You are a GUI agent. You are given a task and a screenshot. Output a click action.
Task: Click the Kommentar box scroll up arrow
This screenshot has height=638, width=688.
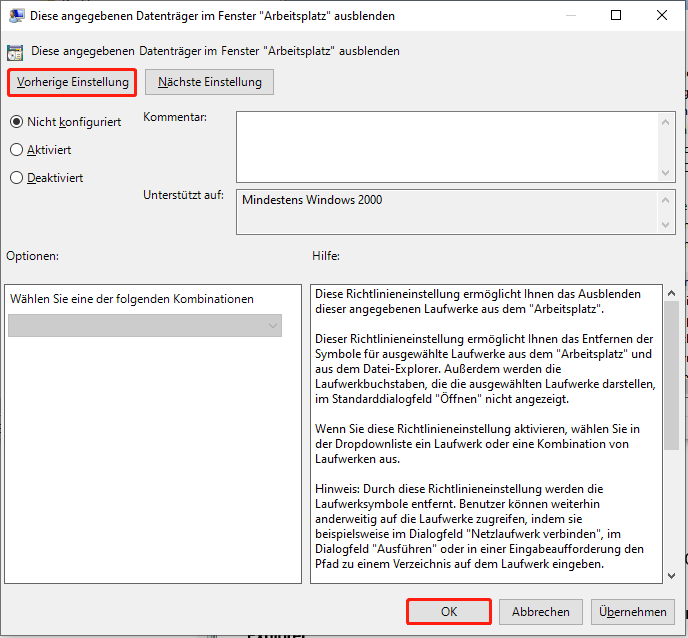[x=666, y=120]
